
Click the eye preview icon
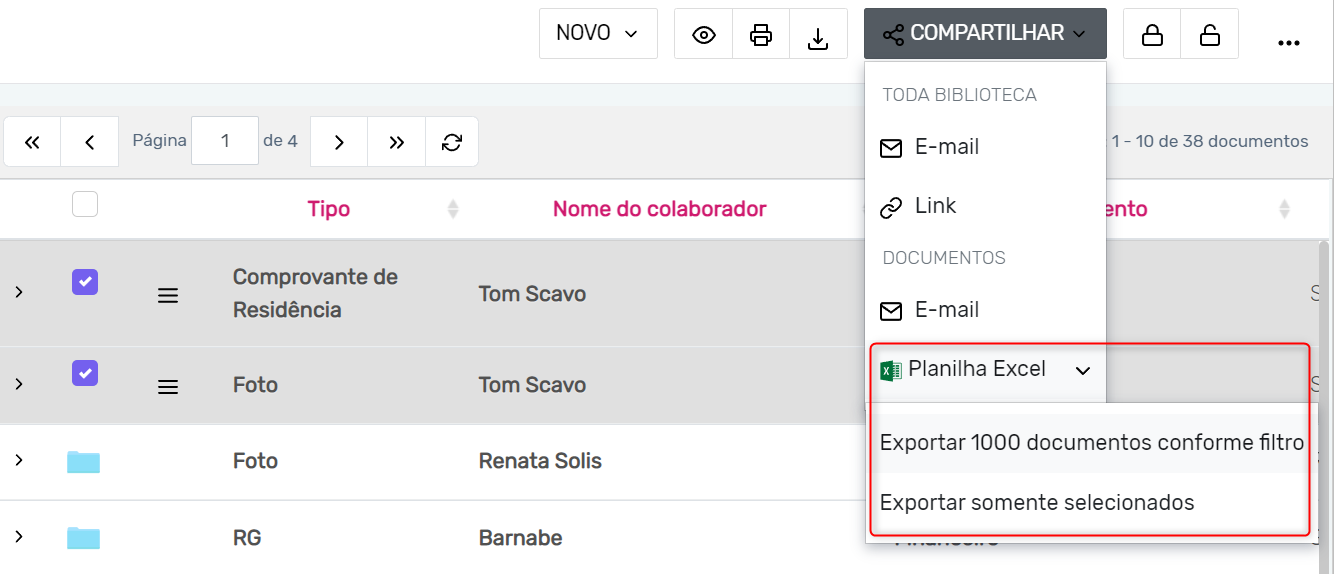tap(704, 35)
